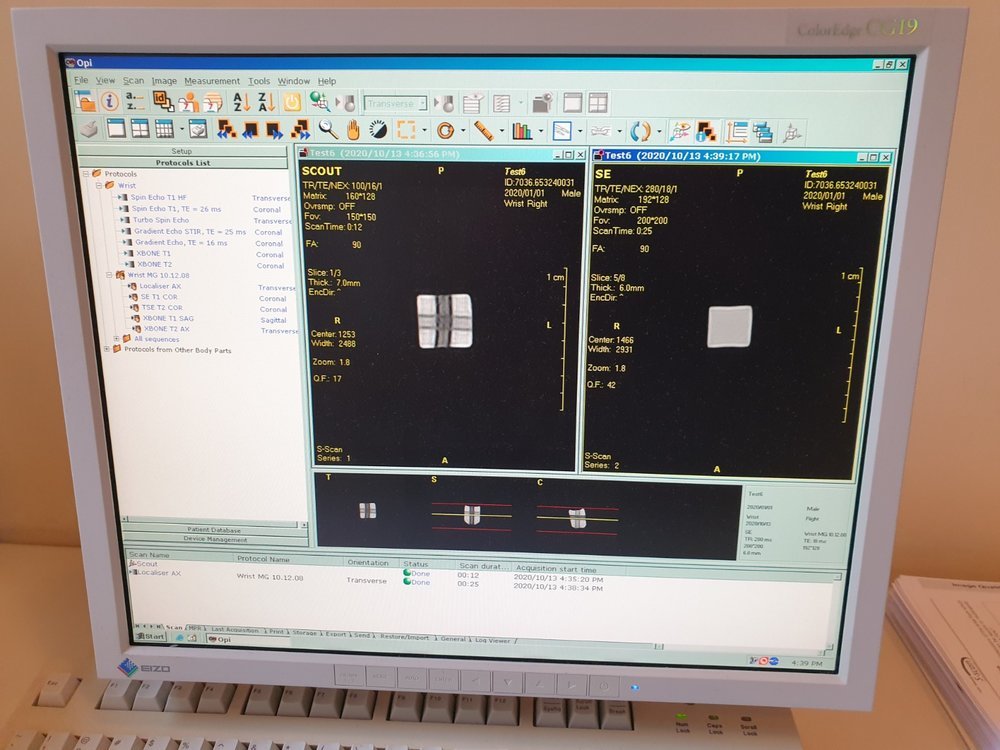1000x750 pixels.
Task: Expand the All sequences folder
Action: tap(117, 339)
